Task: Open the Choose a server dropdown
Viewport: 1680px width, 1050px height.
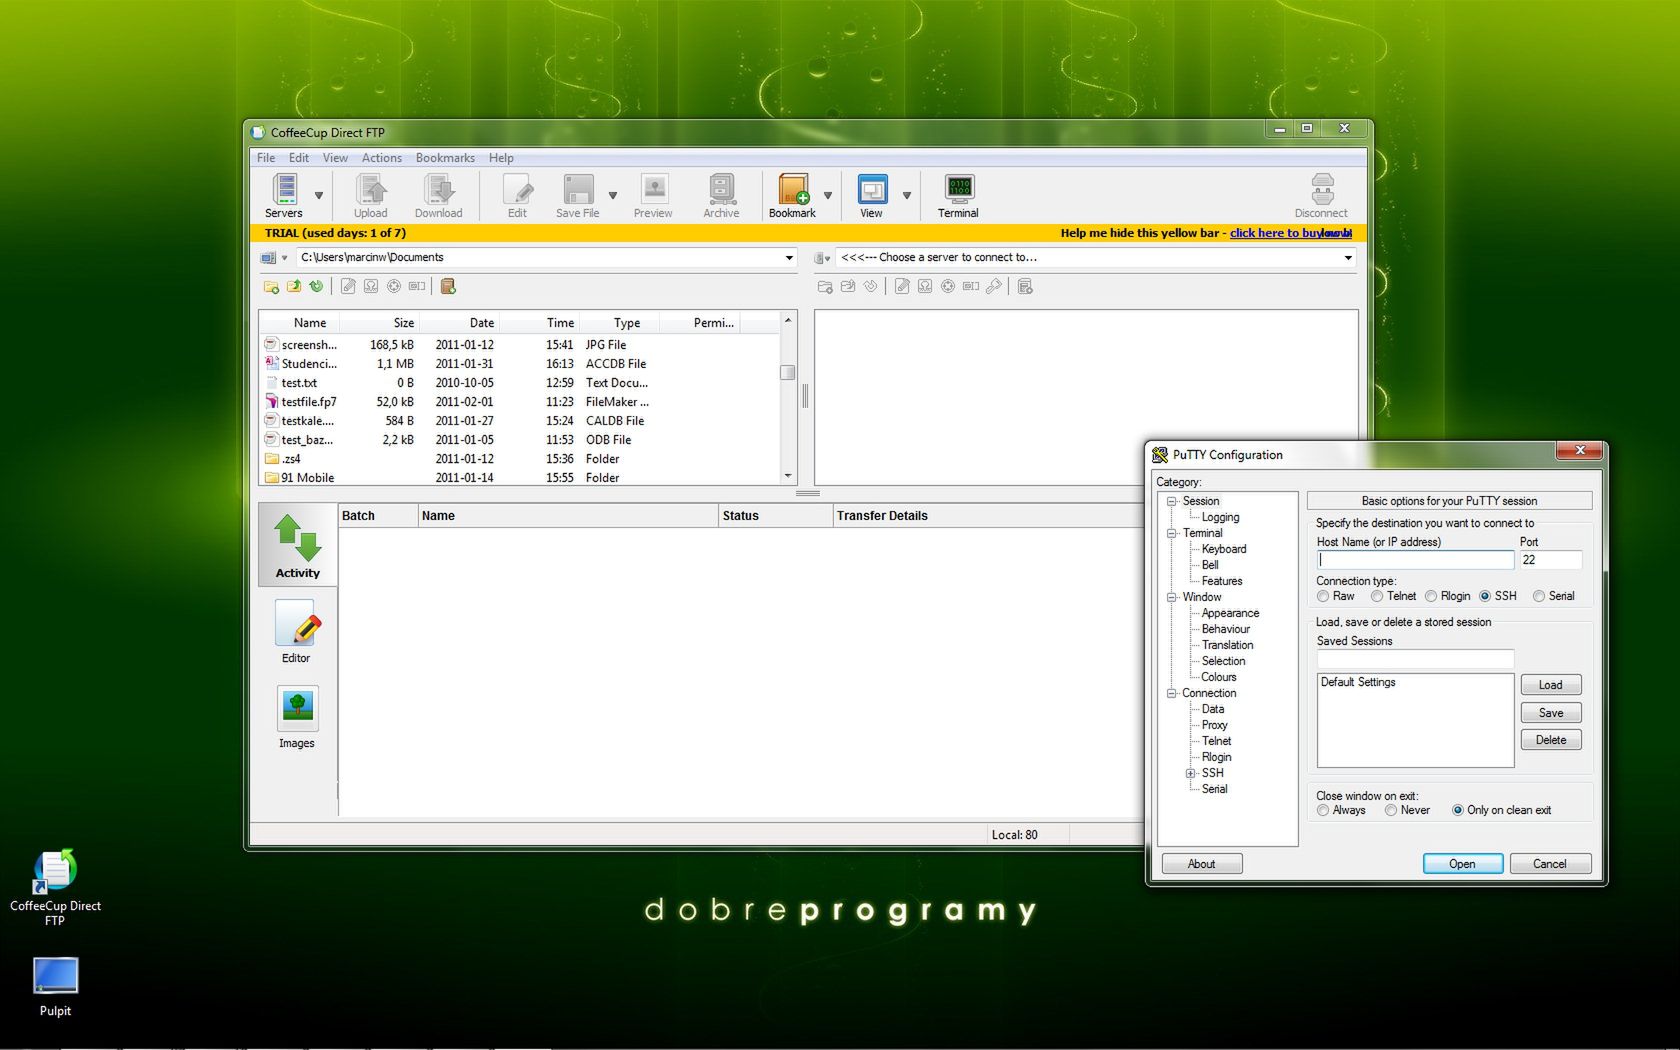Action: tap(1348, 258)
